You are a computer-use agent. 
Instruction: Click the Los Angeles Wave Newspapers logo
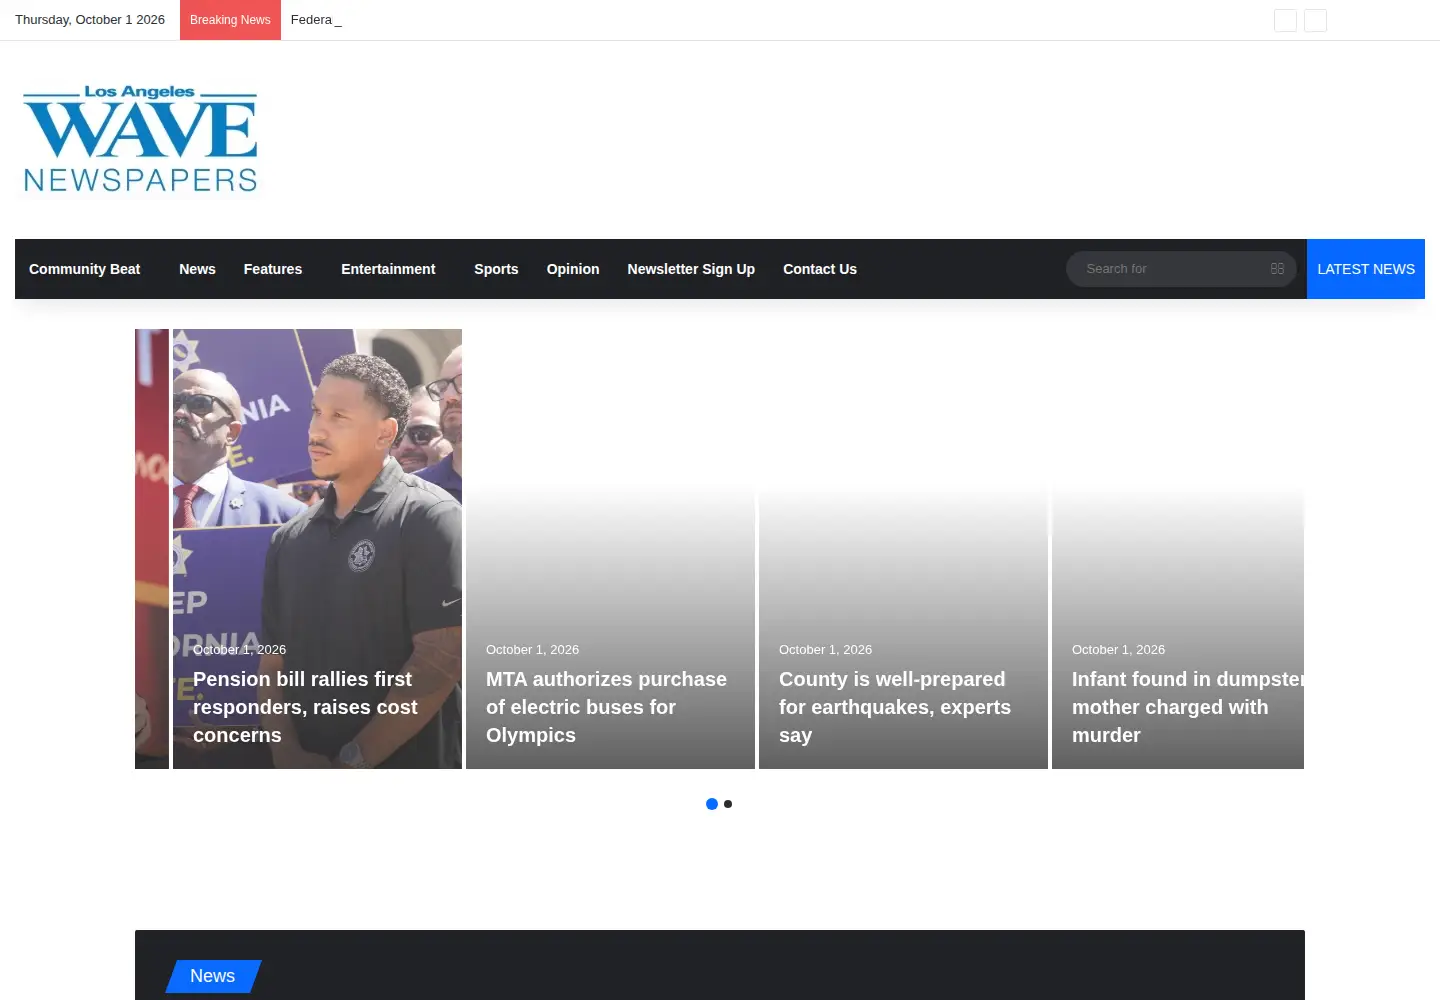point(140,139)
